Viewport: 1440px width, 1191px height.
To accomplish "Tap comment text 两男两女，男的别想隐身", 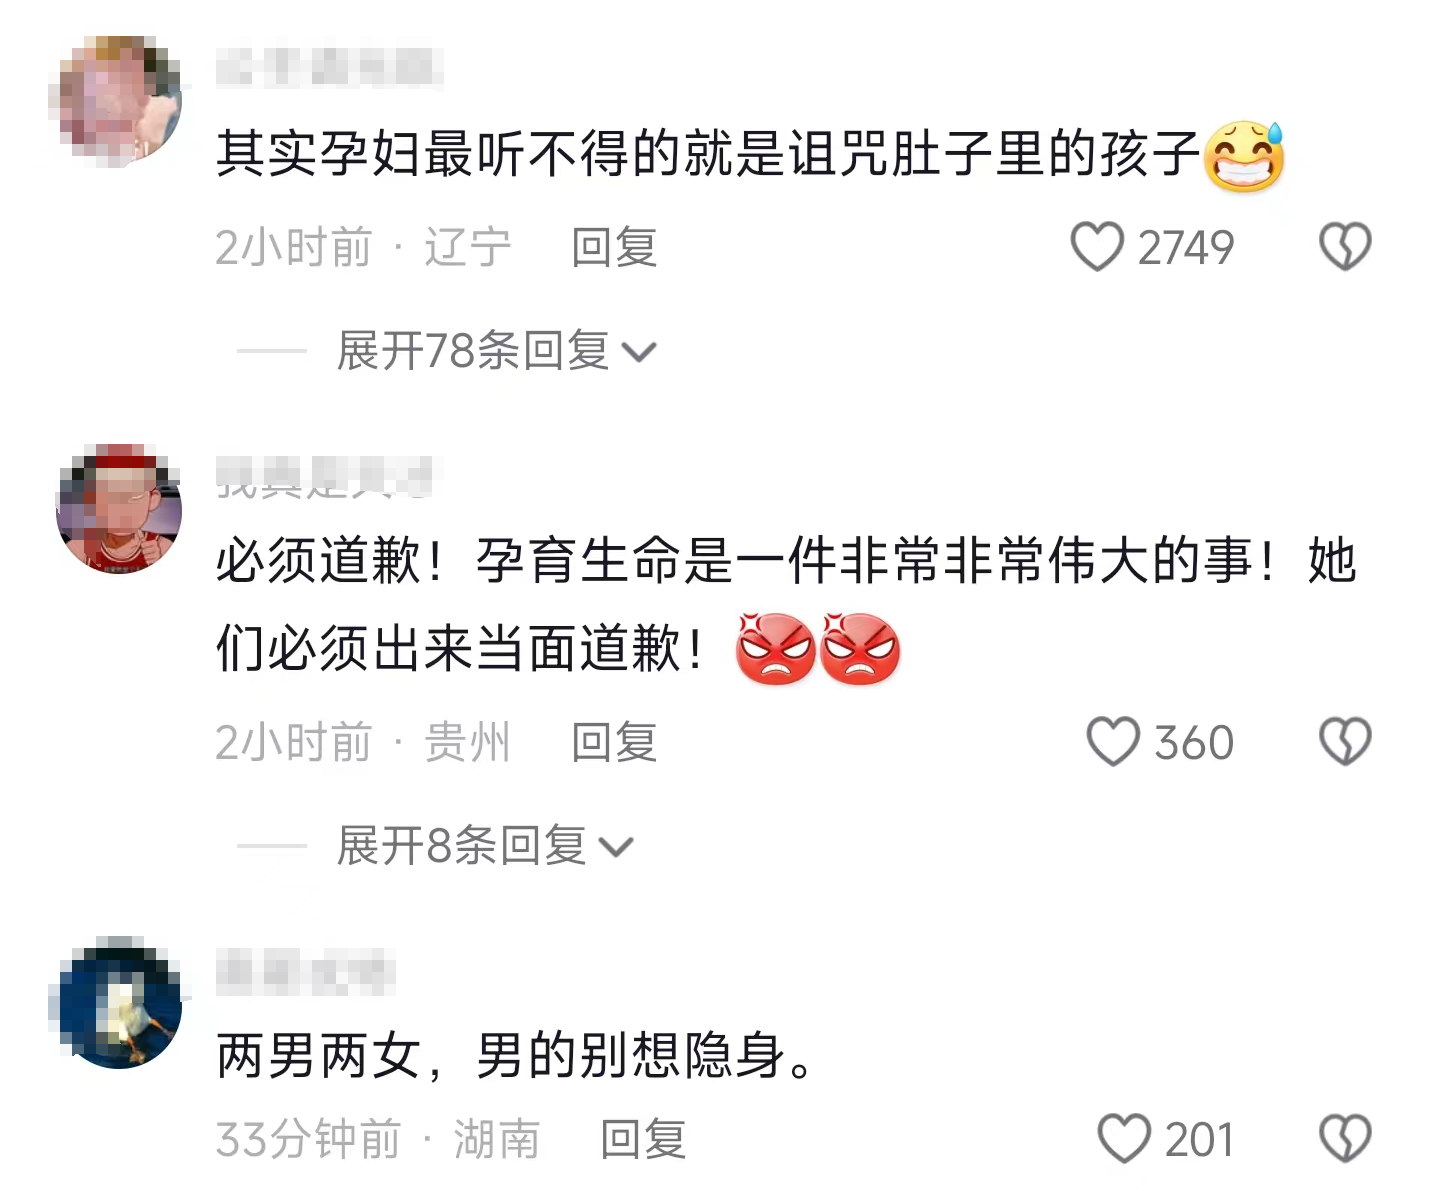I will coord(516,1056).
